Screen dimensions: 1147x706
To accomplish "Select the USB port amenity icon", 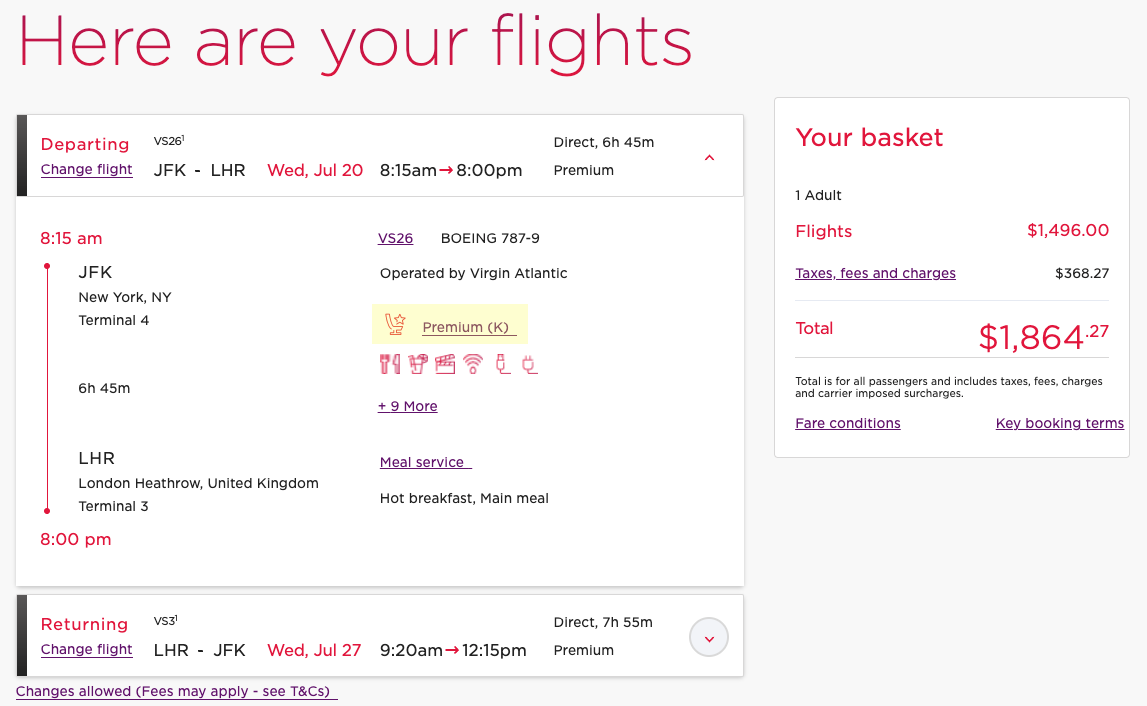I will [503, 363].
